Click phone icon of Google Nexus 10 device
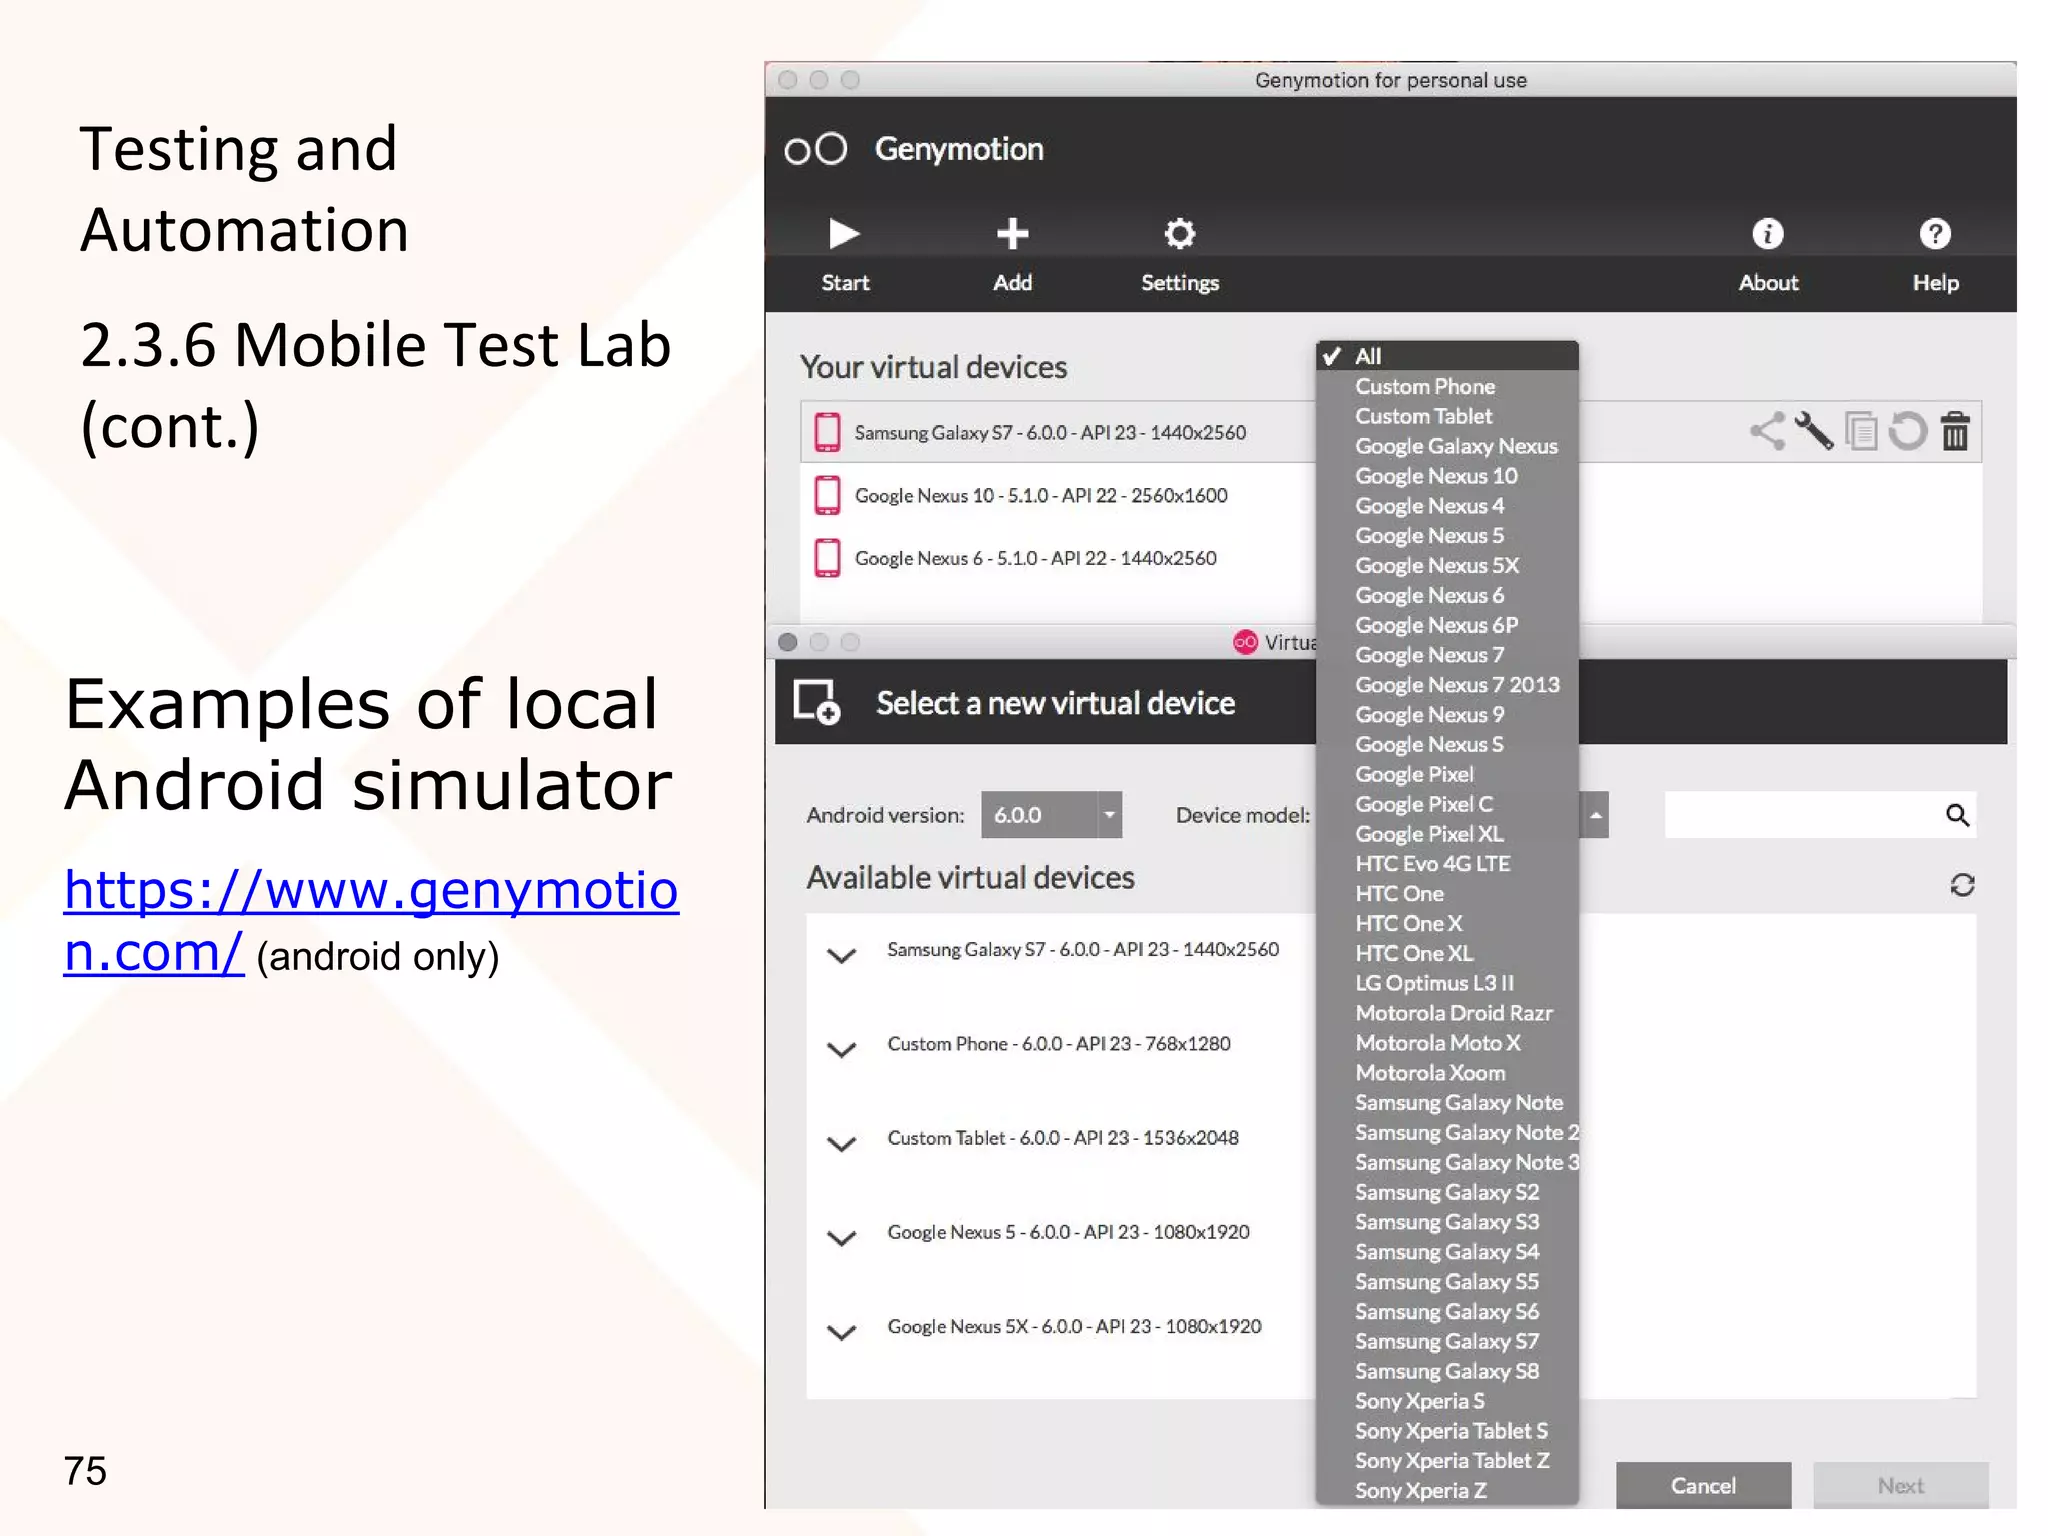Viewport: 2048px width, 1536px height. coord(827,495)
